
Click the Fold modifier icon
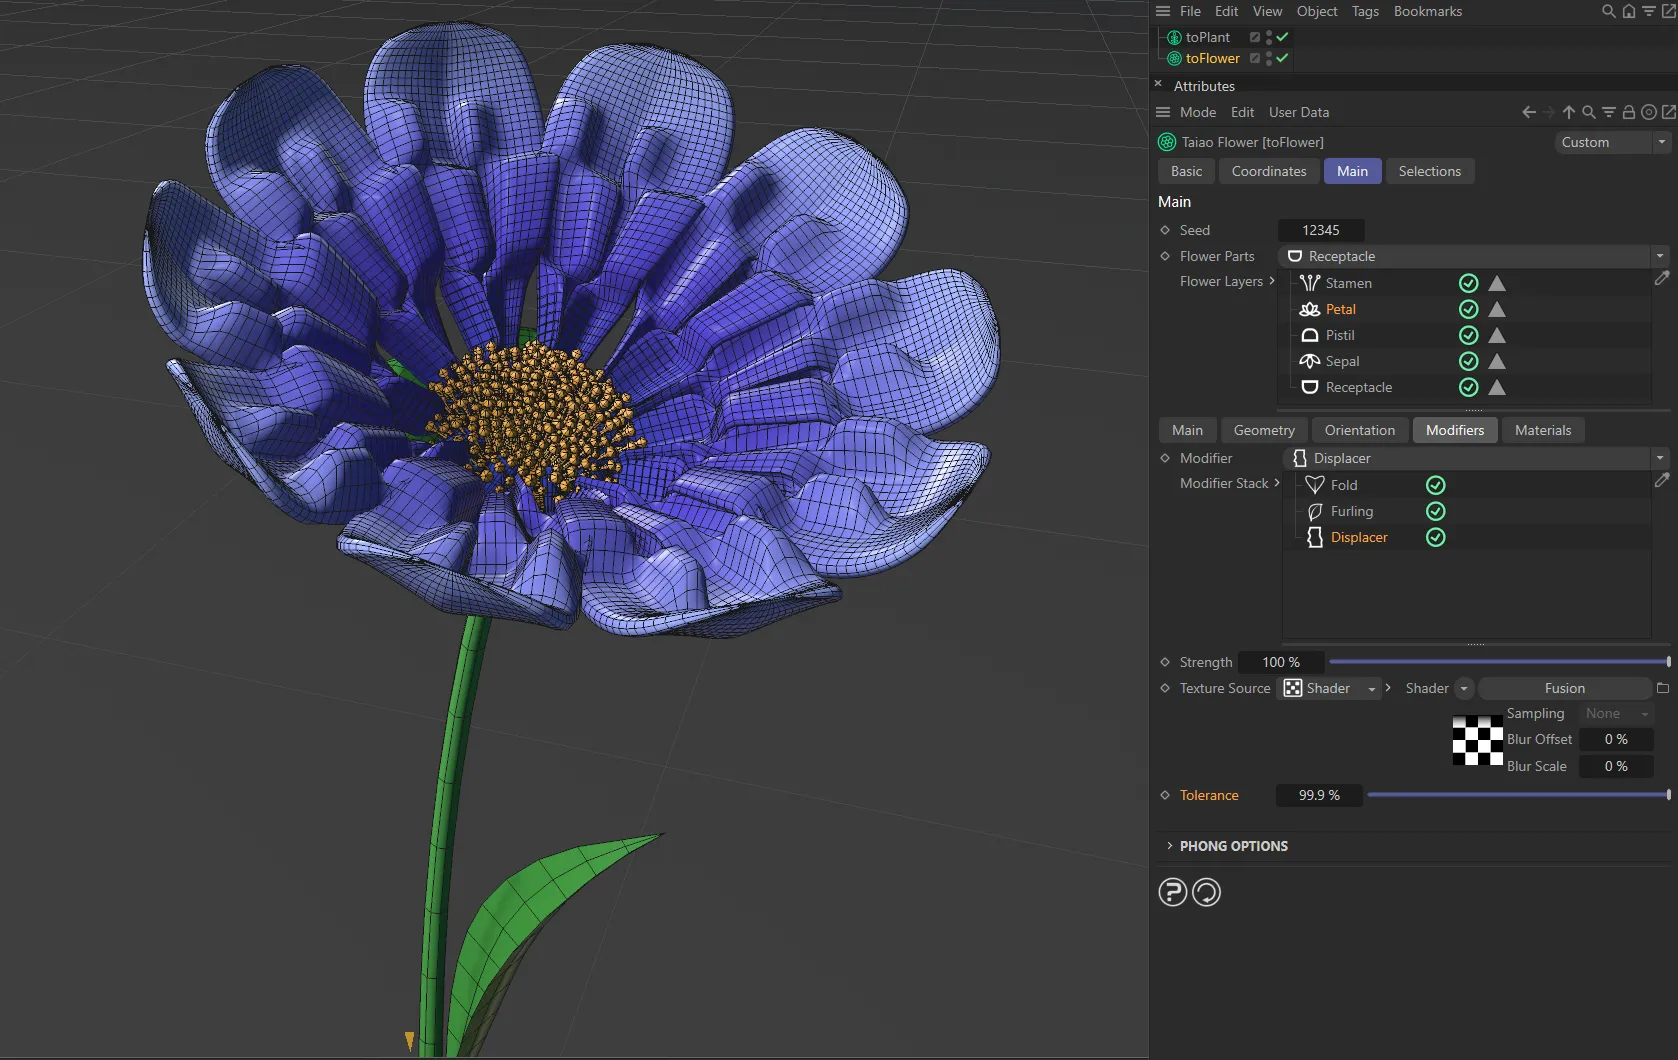1316,484
